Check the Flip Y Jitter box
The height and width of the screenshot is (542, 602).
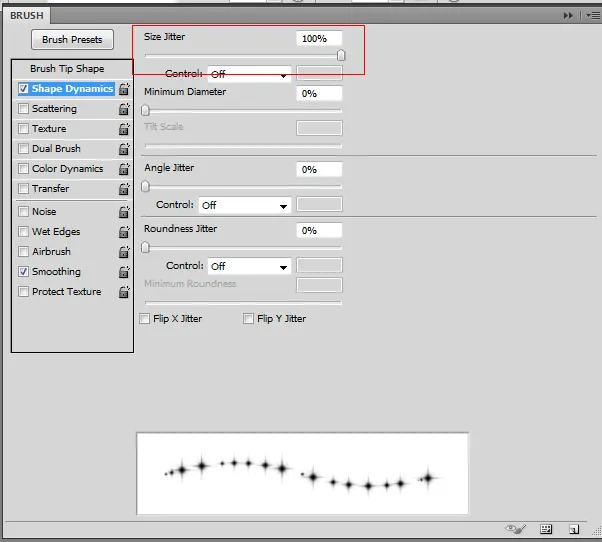click(248, 319)
